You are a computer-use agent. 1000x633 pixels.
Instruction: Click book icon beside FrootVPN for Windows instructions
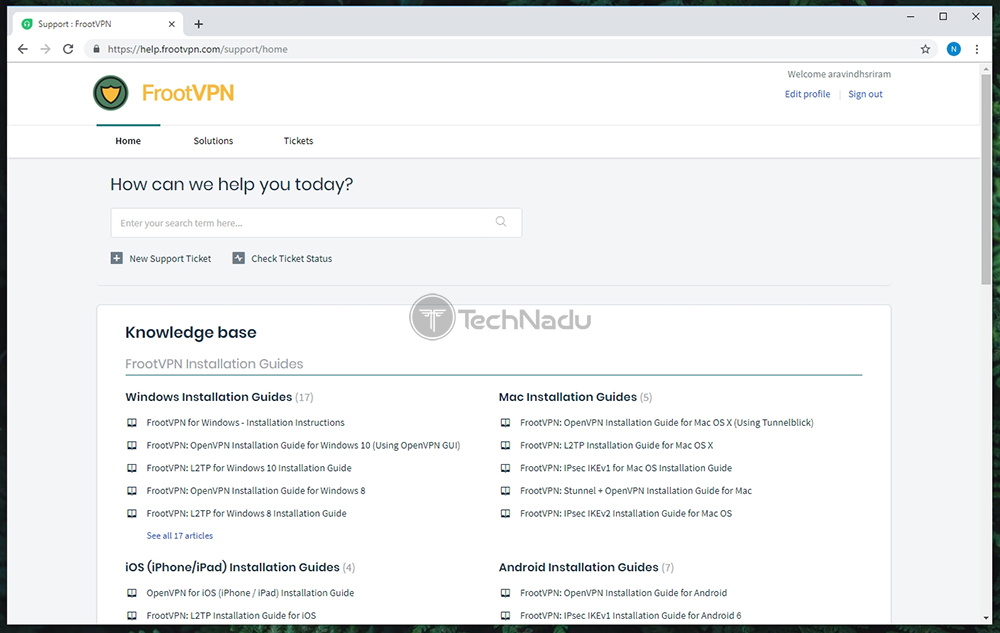coord(132,423)
